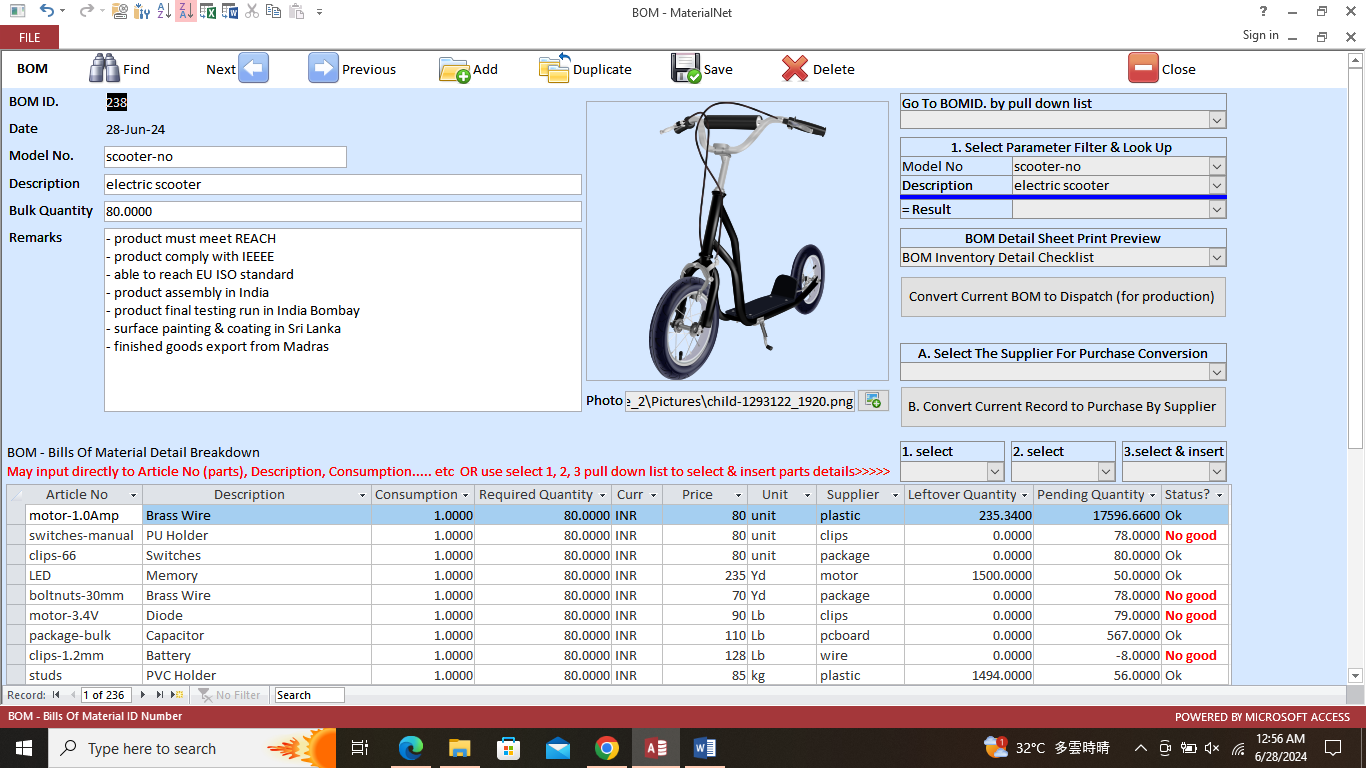Image resolution: width=1366 pixels, height=768 pixels.
Task: Click Redo in quick access toolbar
Action: [86, 11]
